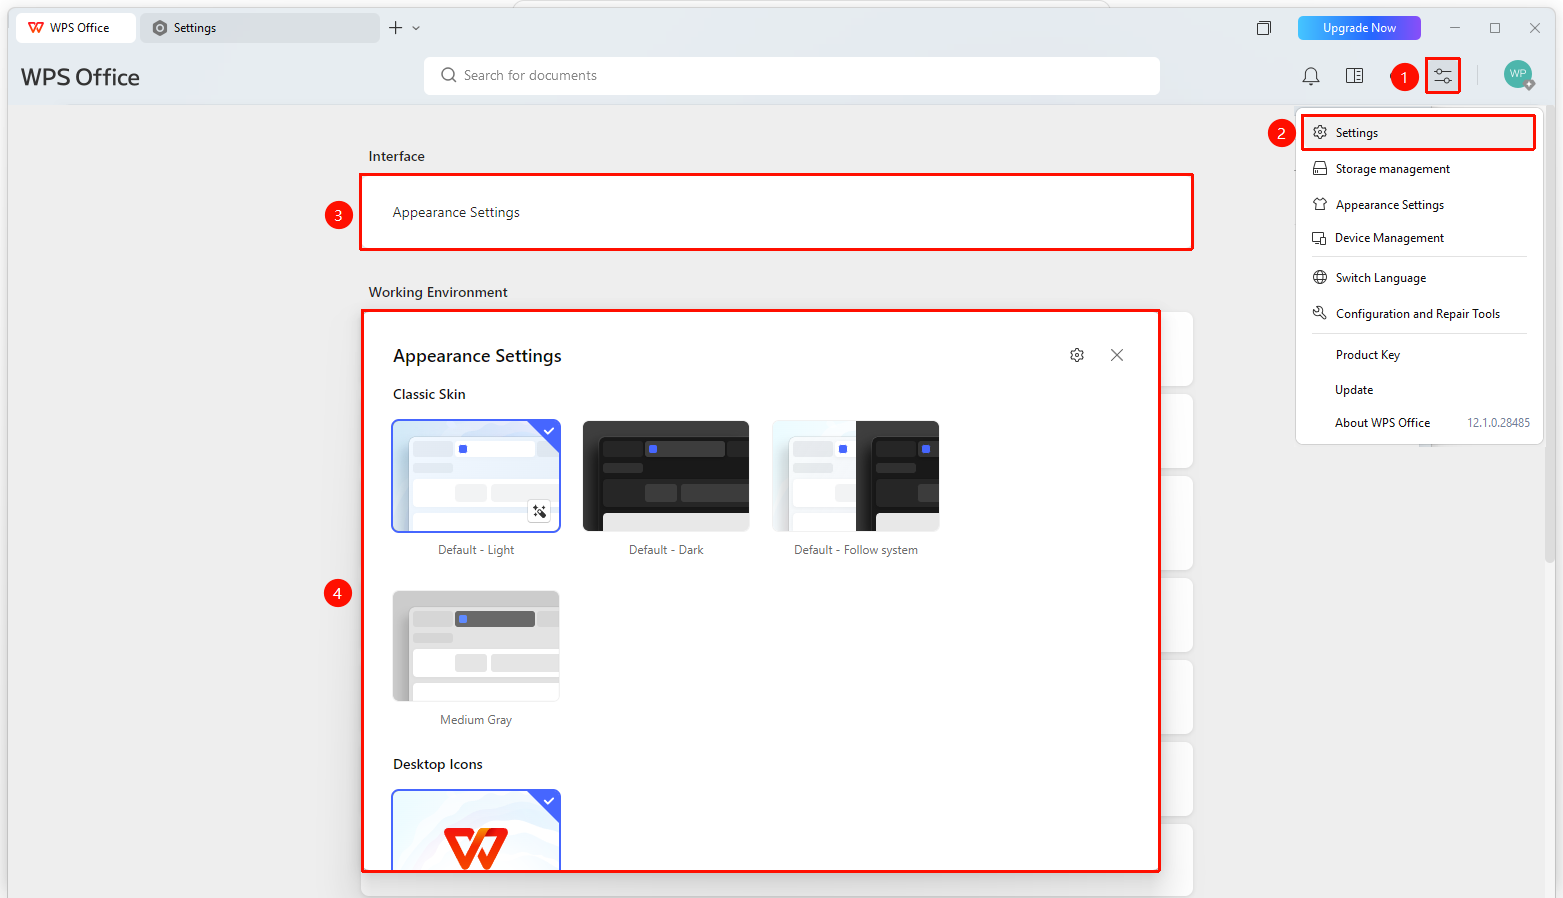
Task: Click the Working Environment heading
Action: (438, 292)
